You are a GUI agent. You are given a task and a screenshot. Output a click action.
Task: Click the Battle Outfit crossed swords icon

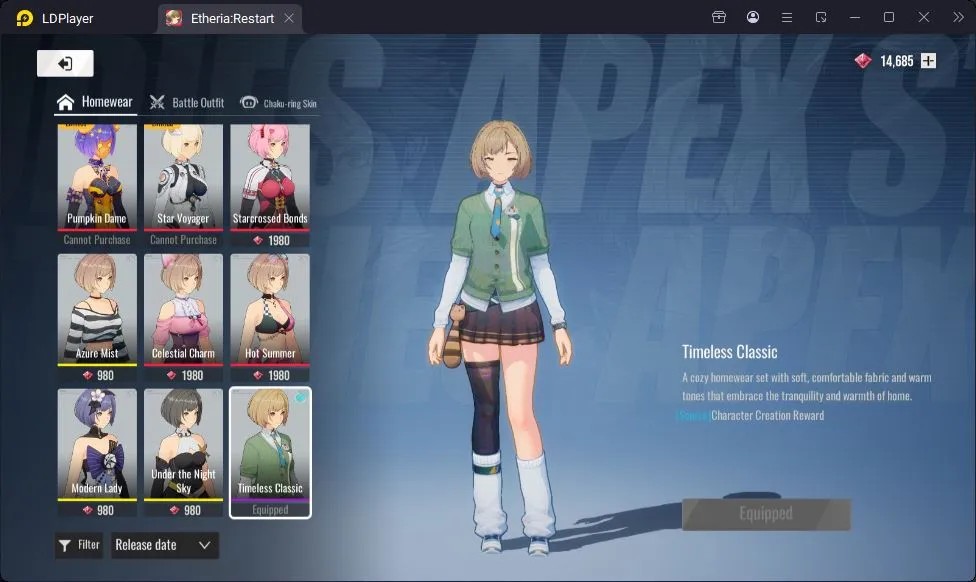[157, 103]
